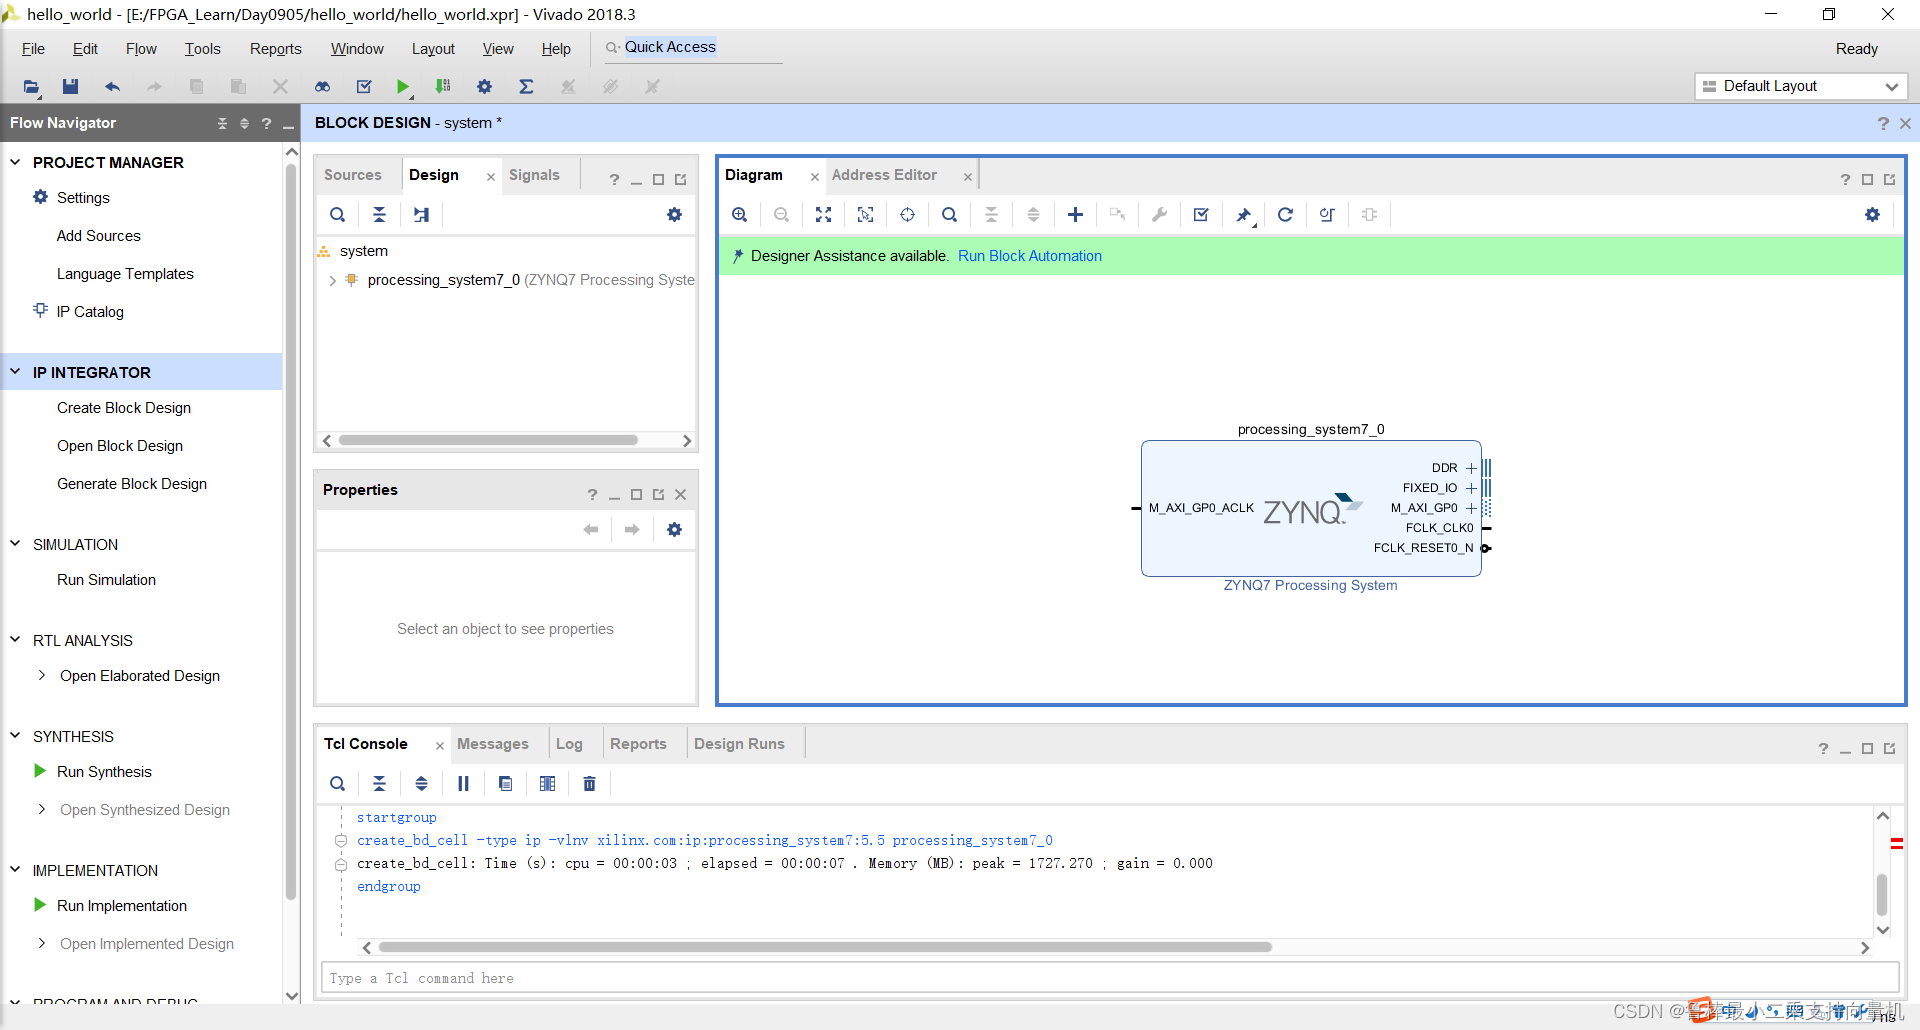Collapse IMPLEMENTATION section
This screenshot has height=1030, width=1920.
point(15,870)
